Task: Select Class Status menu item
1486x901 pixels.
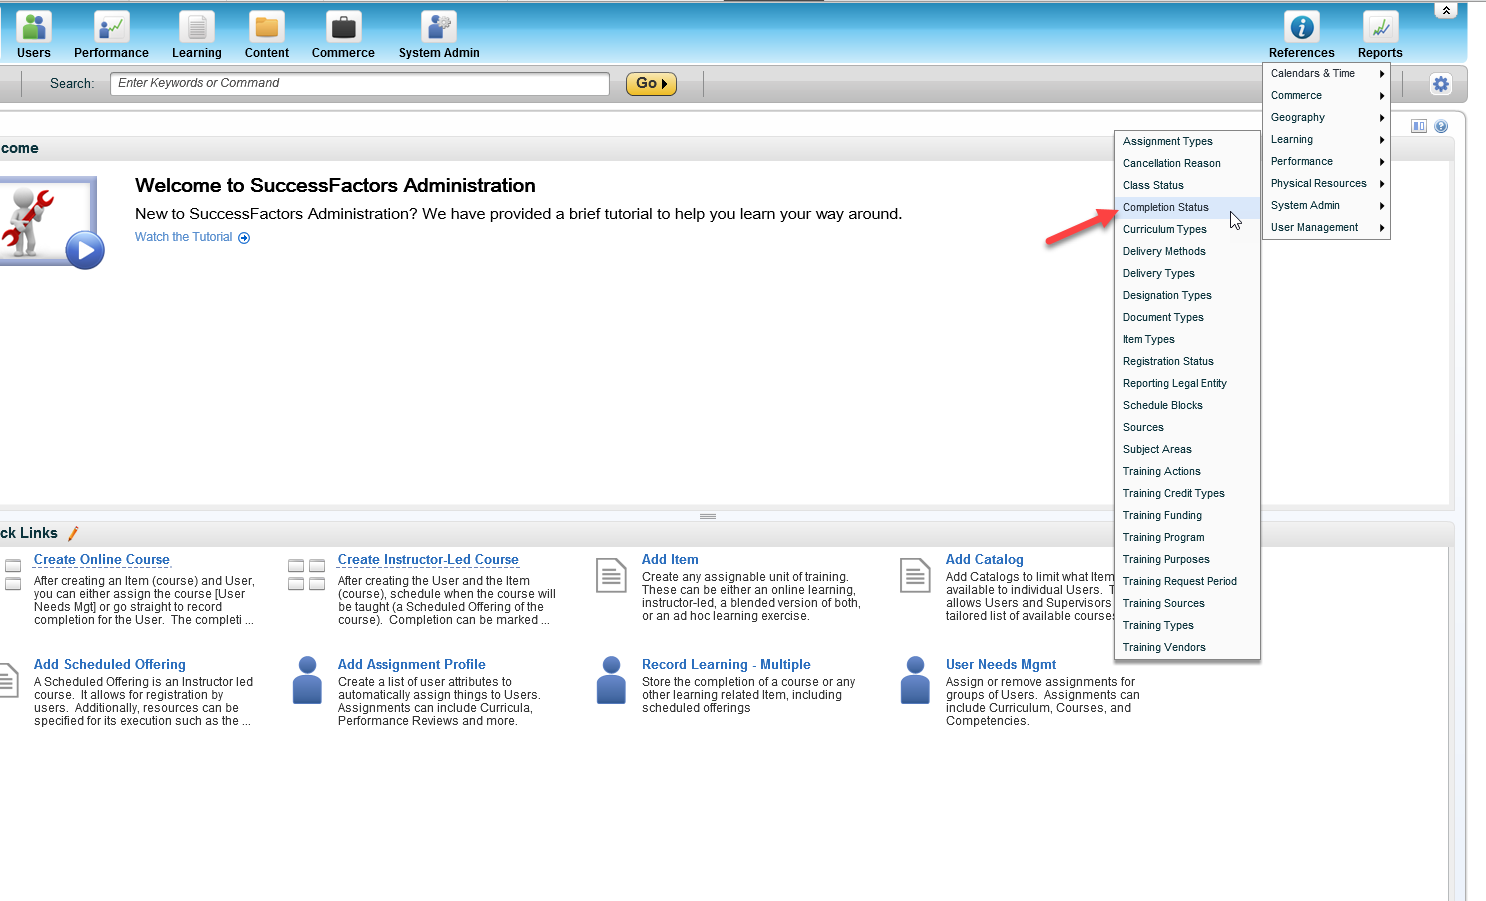Action: point(1187,186)
